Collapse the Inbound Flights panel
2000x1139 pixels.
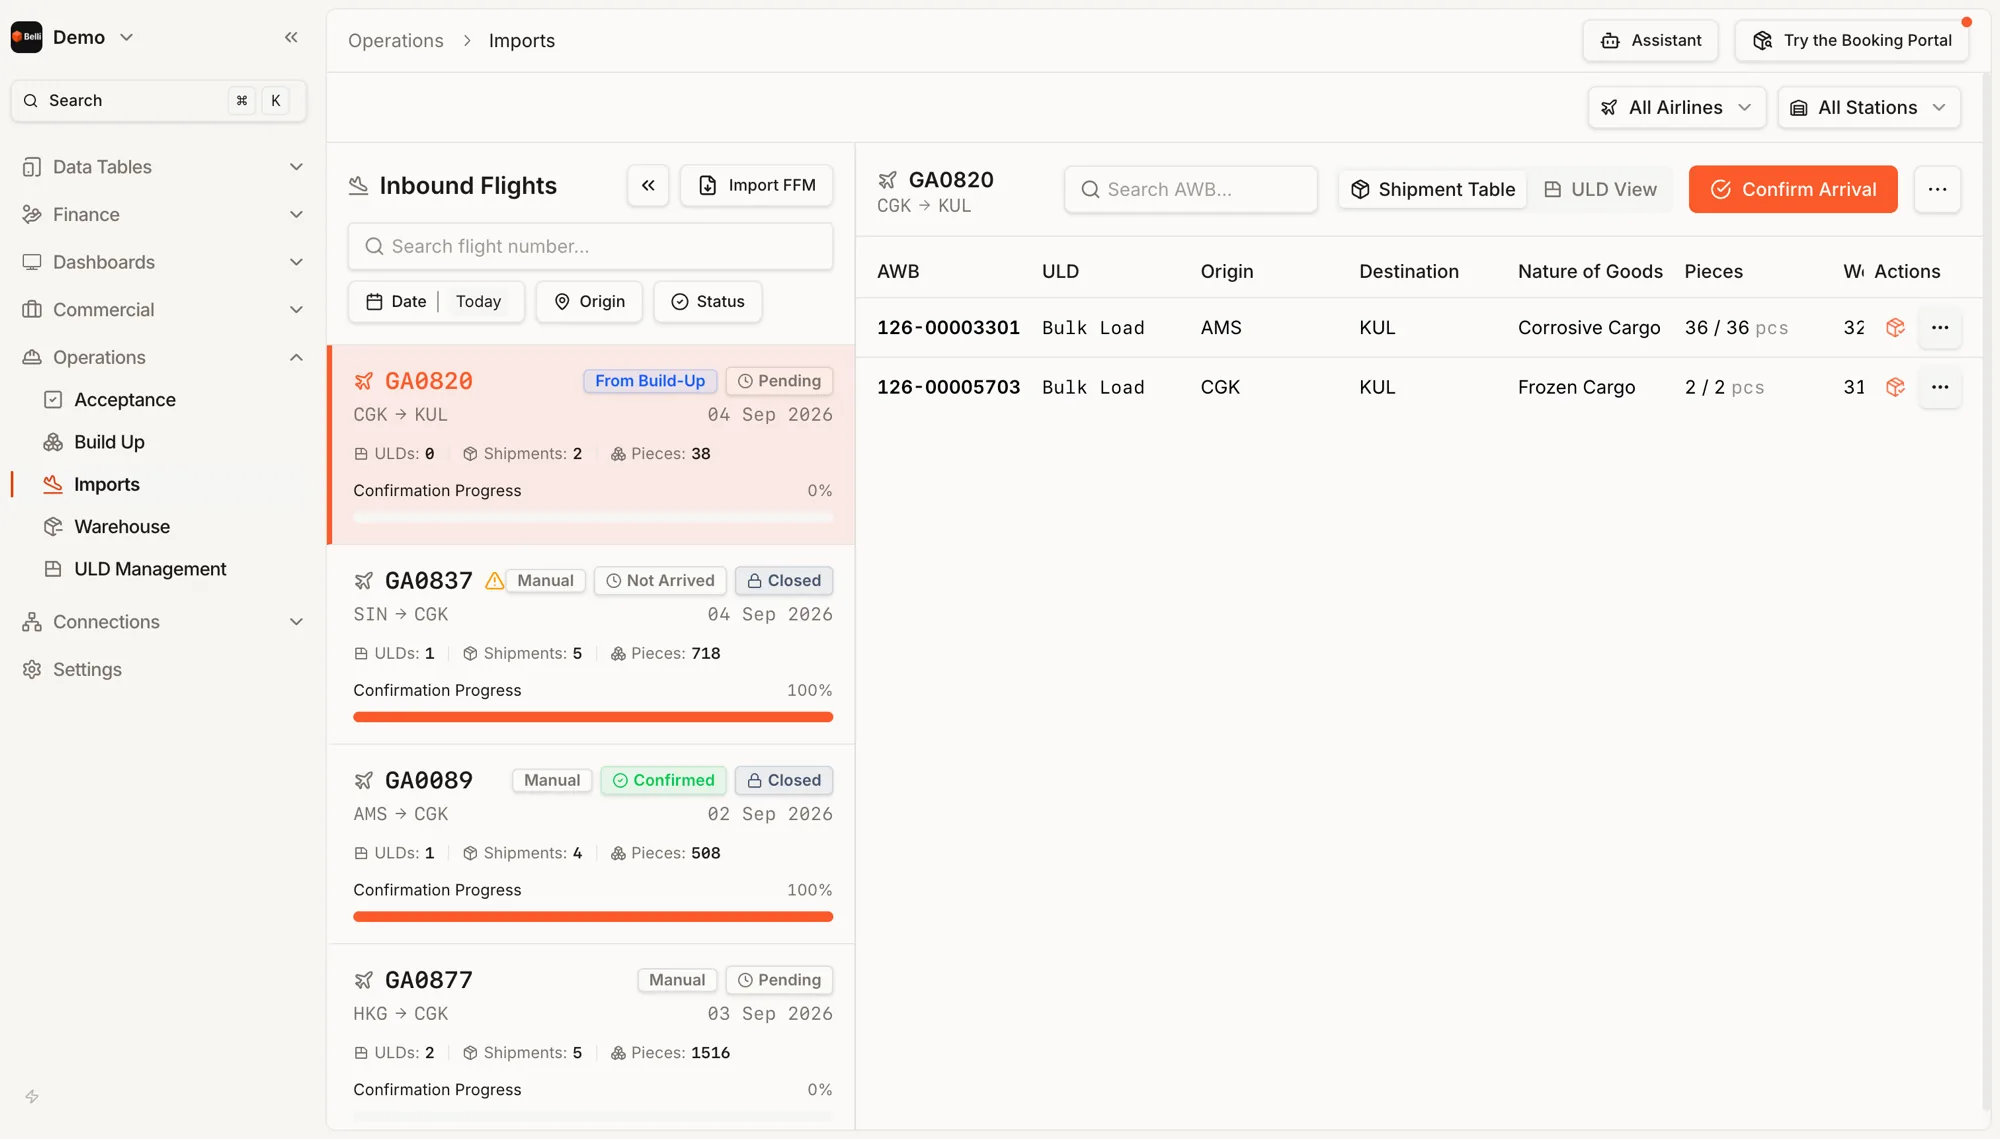tap(648, 185)
